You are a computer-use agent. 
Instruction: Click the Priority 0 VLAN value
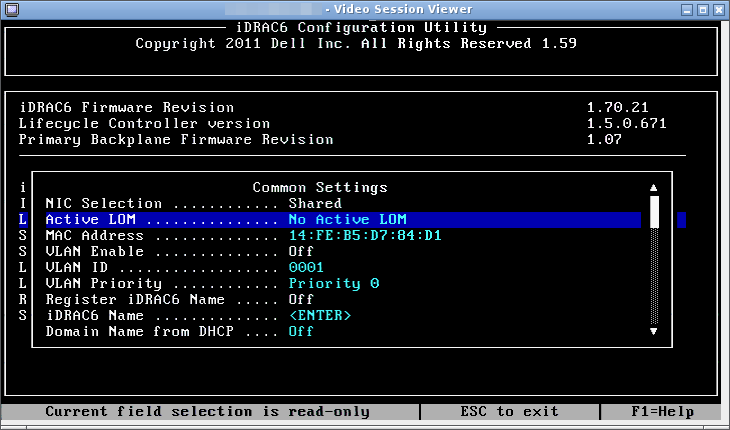click(x=334, y=283)
